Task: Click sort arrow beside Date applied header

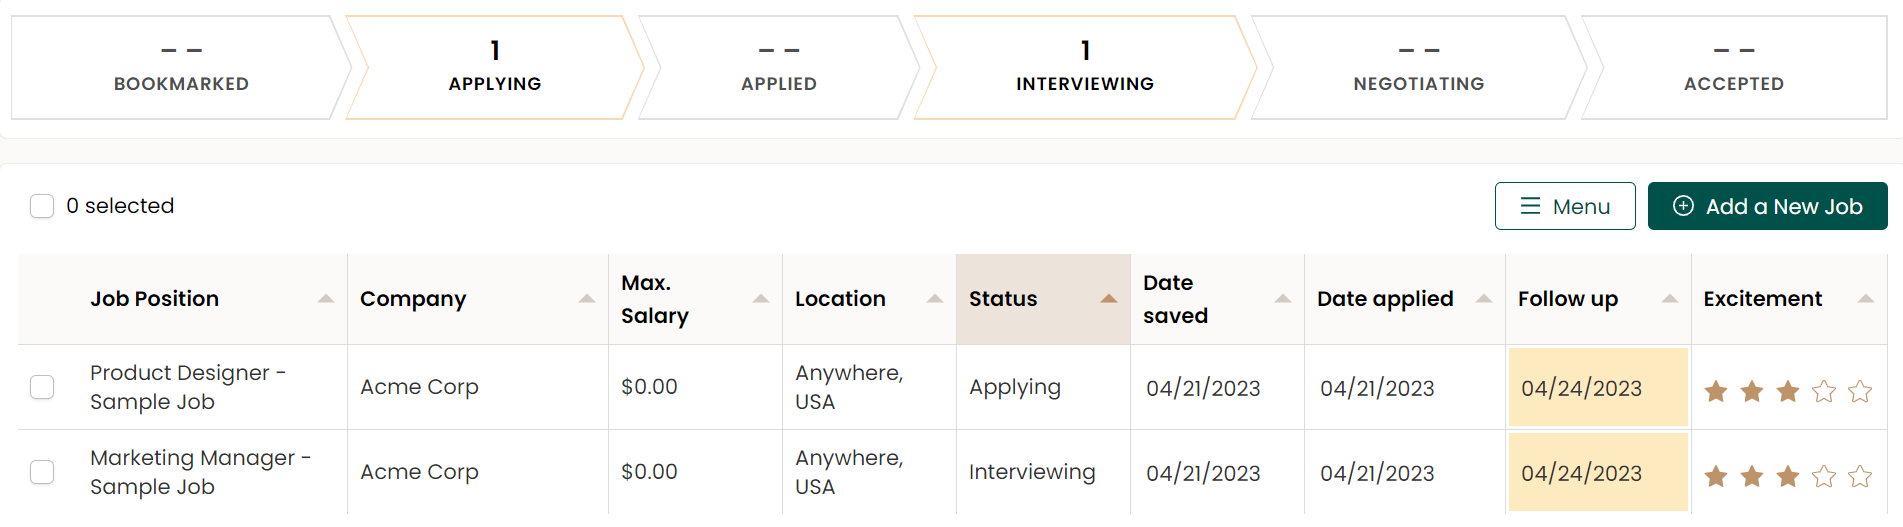Action: point(1483,299)
